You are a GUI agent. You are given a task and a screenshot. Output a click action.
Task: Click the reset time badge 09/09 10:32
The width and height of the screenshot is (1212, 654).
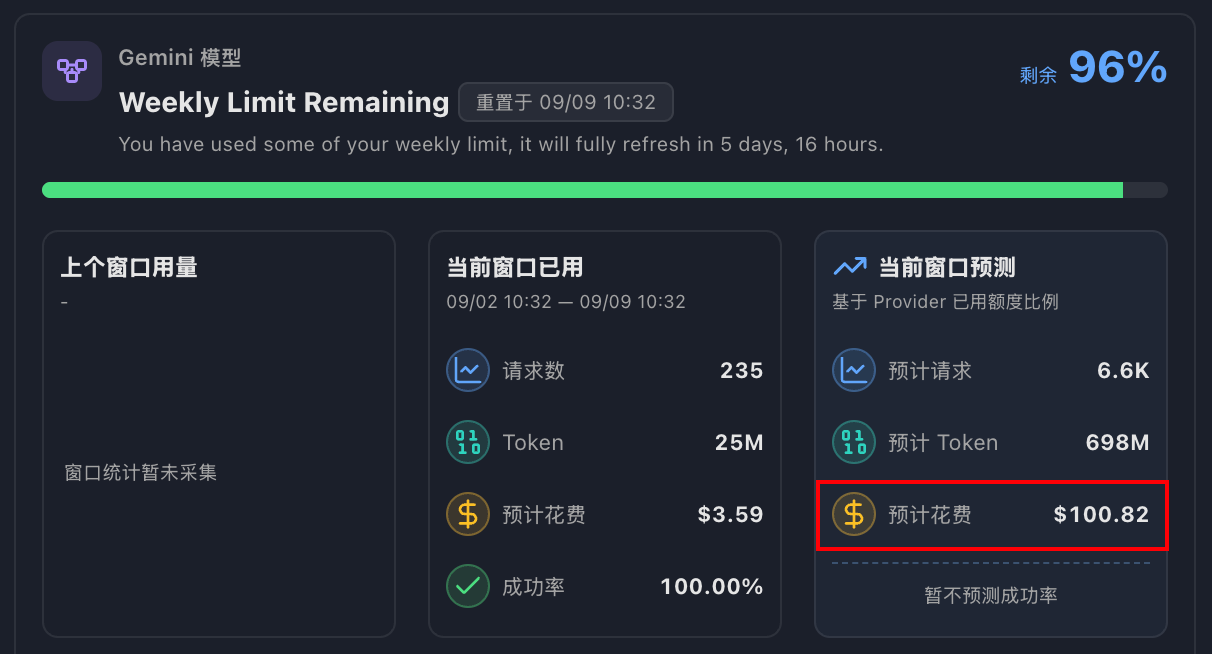(566, 102)
